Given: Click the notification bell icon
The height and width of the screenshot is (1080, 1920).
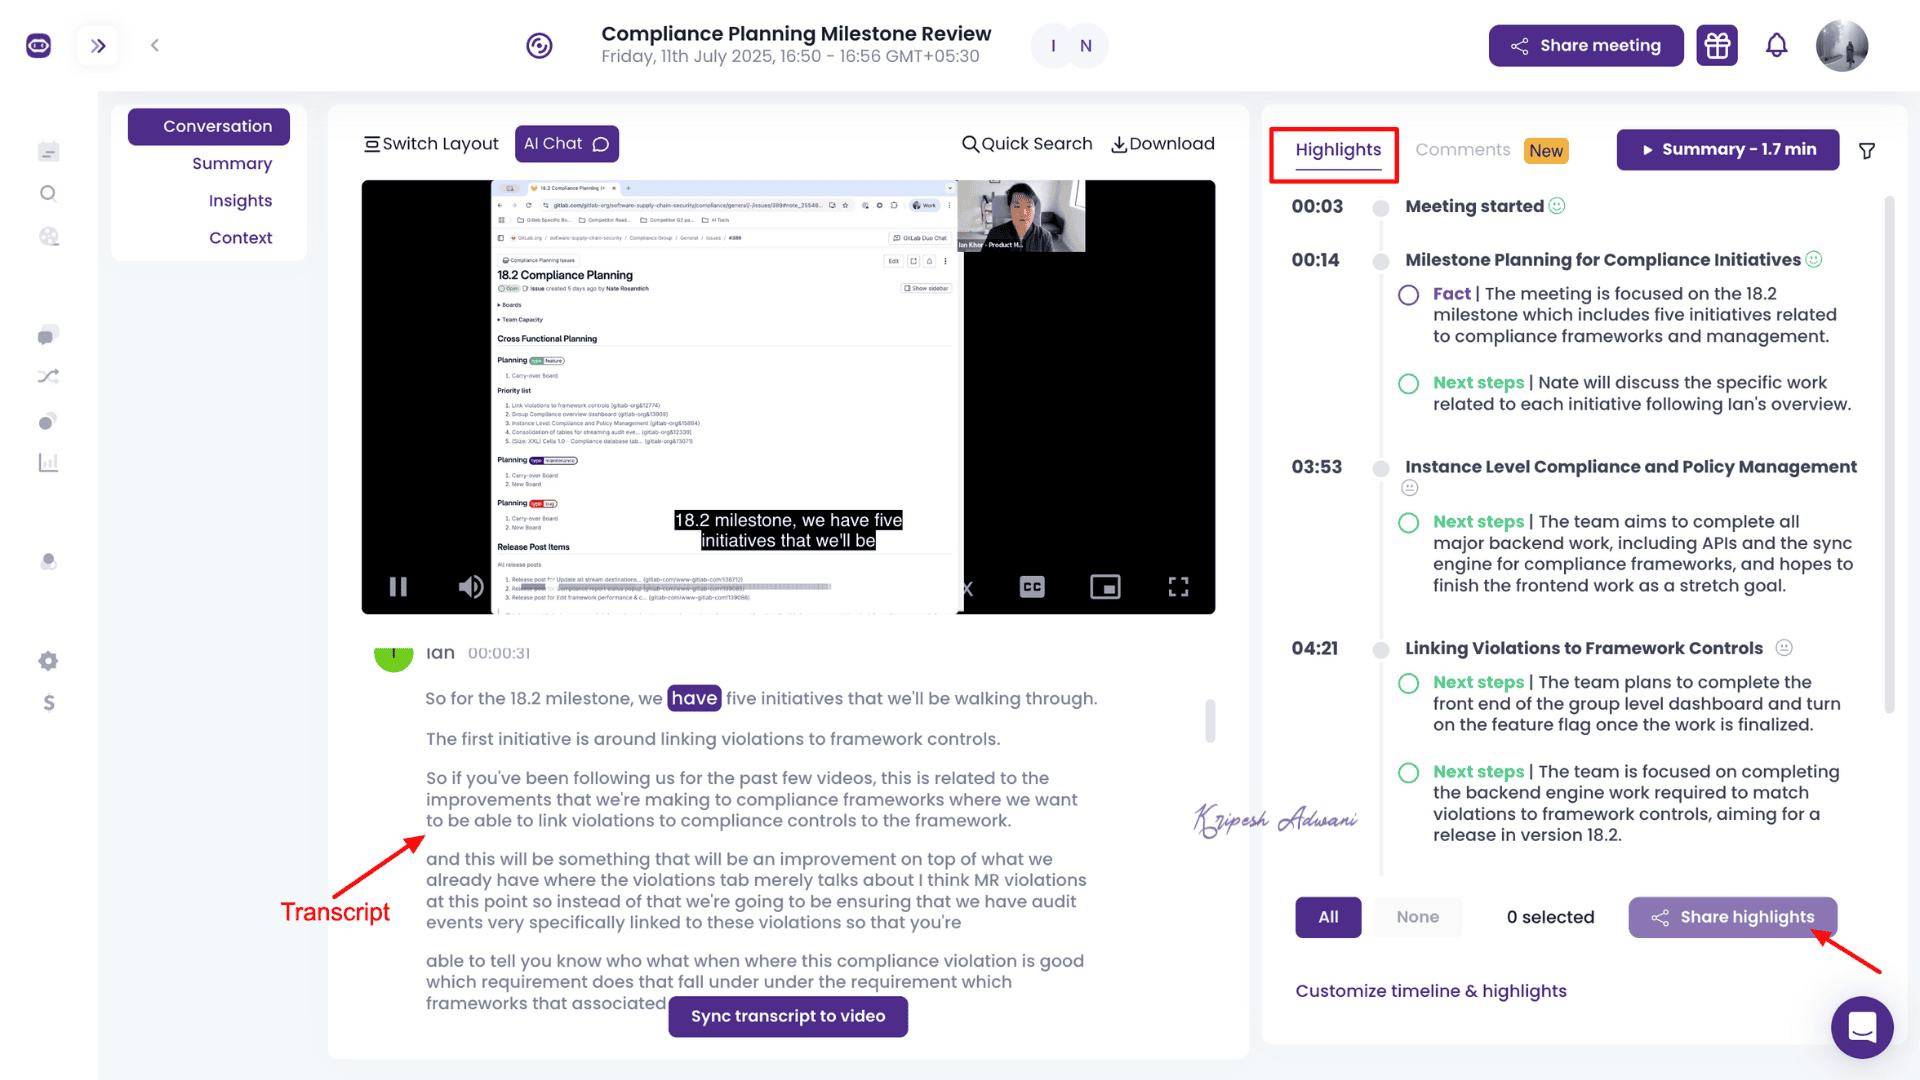Looking at the screenshot, I should coord(1776,45).
